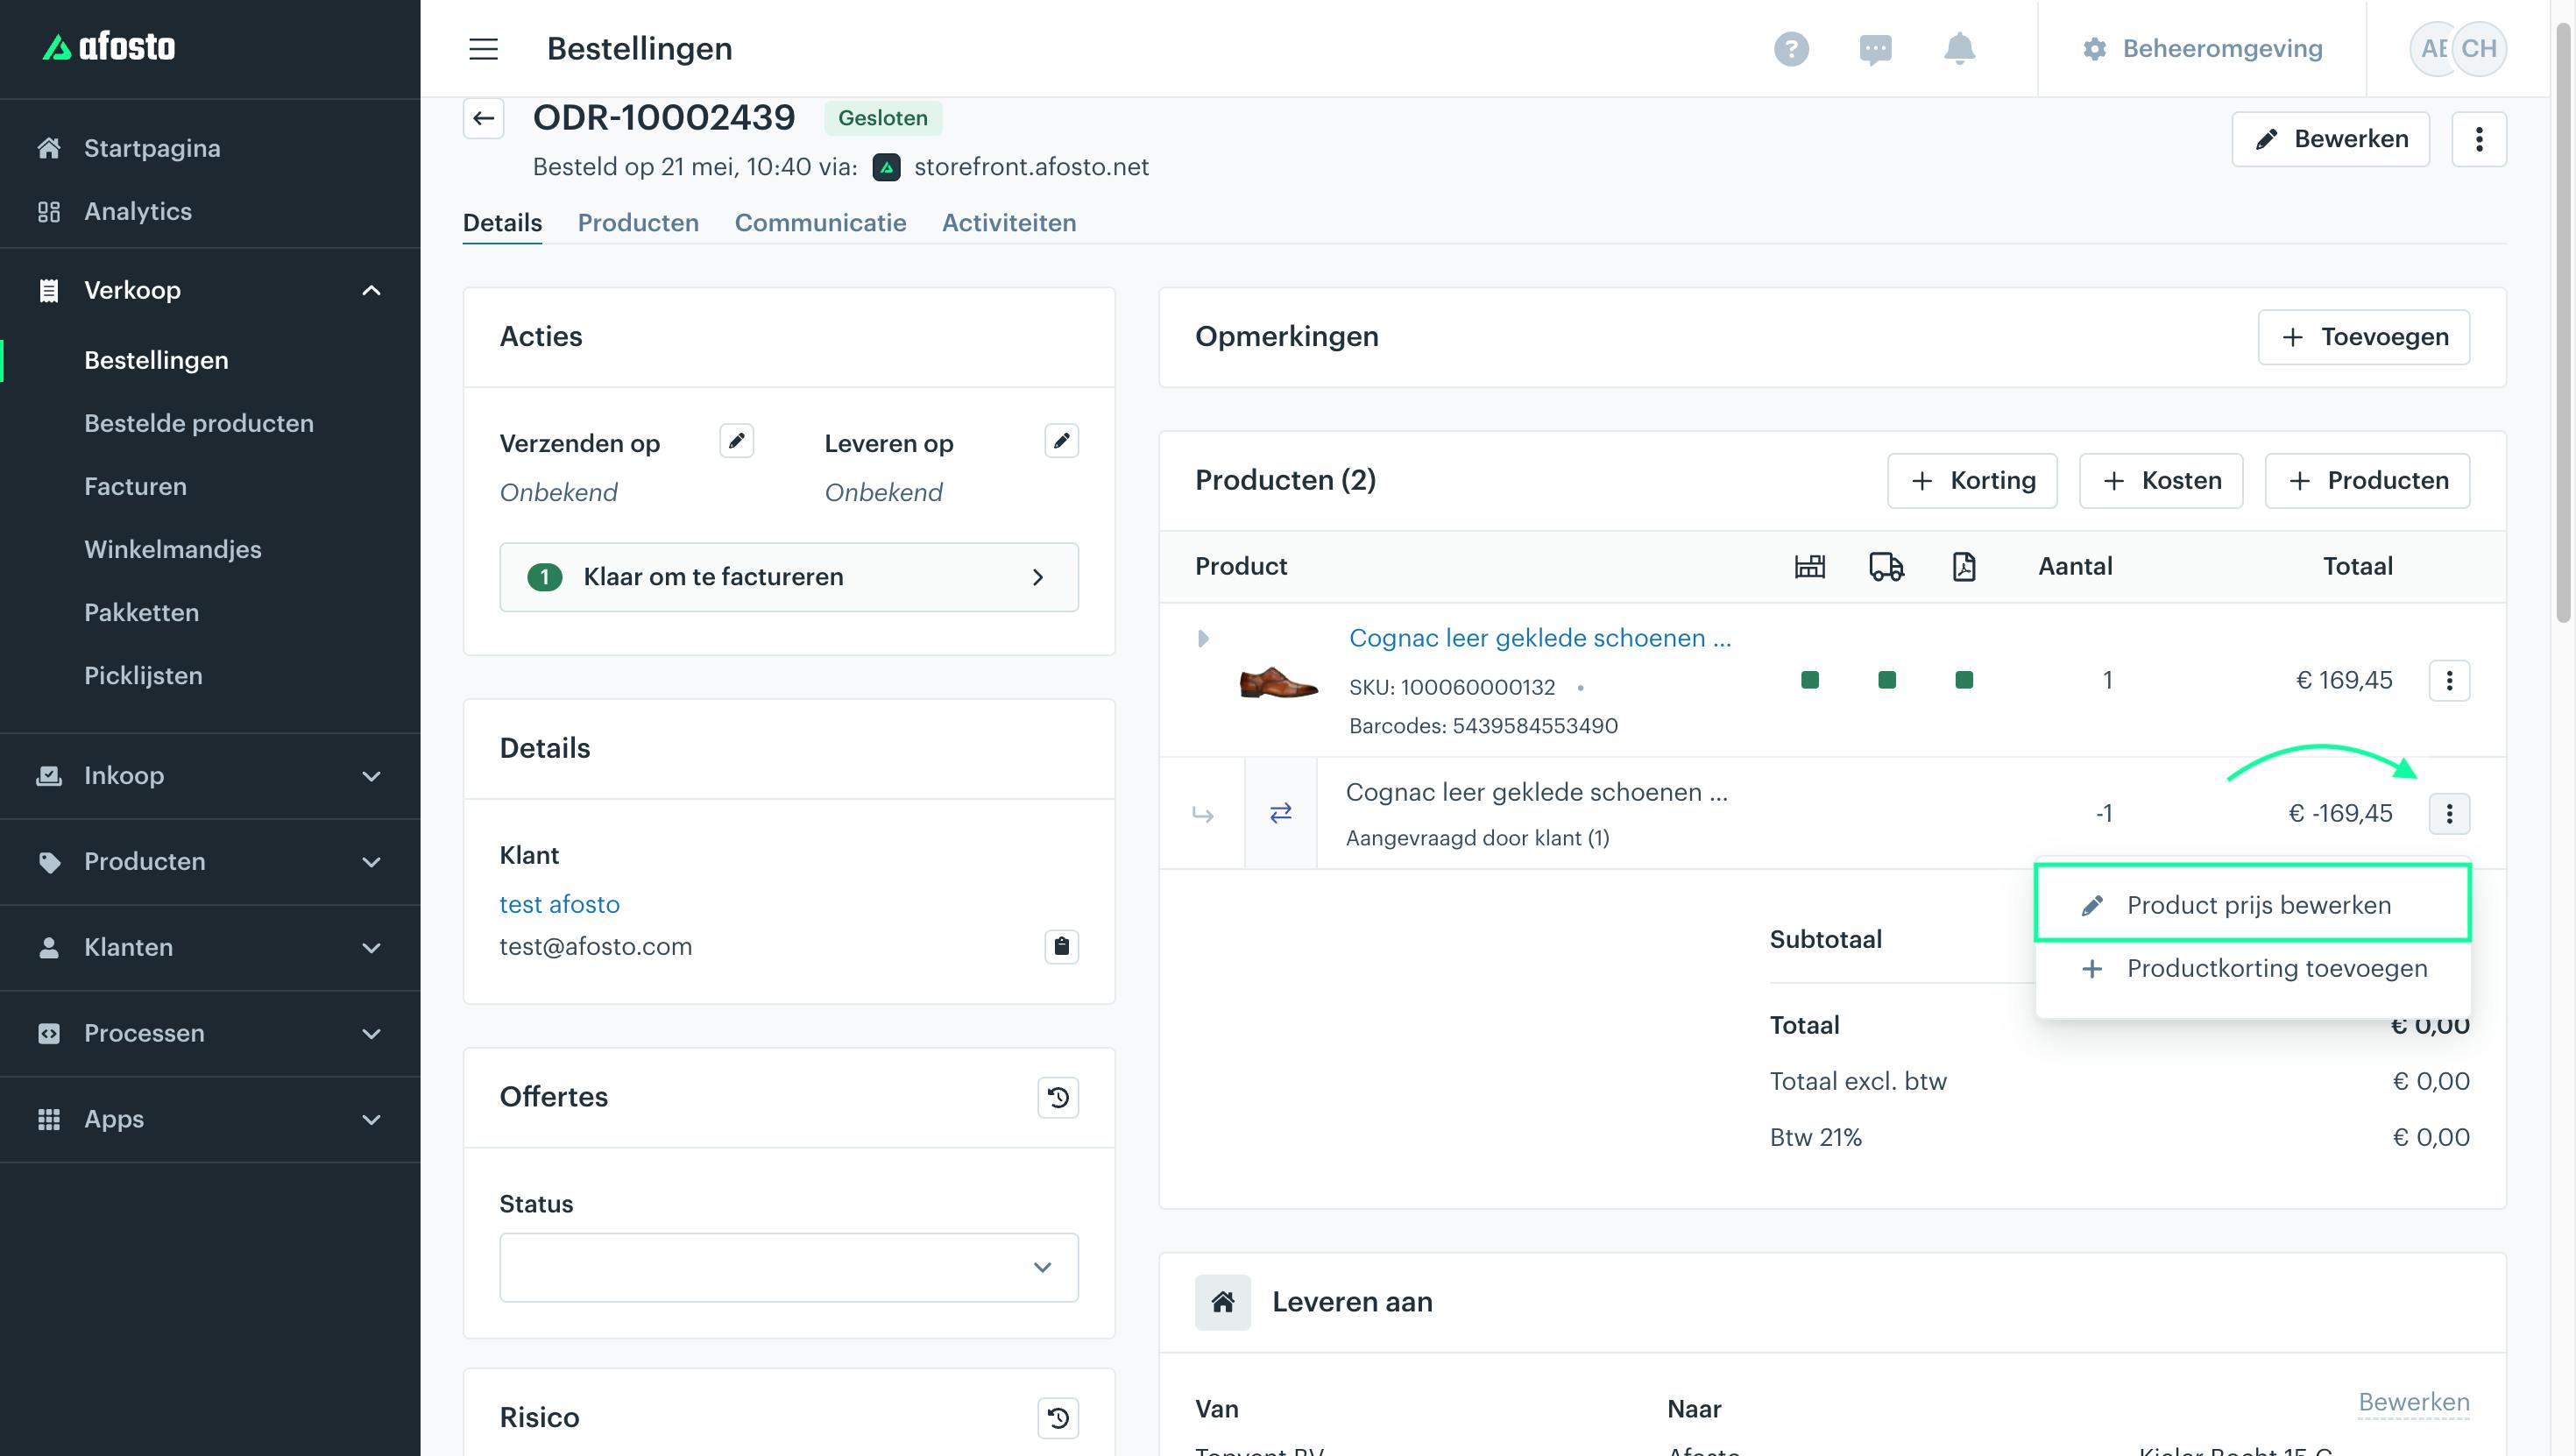Open the chat messages icon
This screenshot has width=2576, height=1456.
[x=1875, y=48]
